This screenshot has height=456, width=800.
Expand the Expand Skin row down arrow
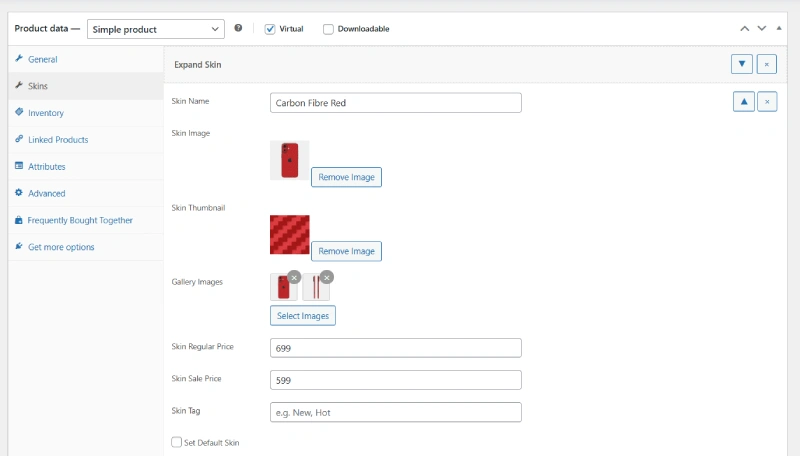point(742,64)
